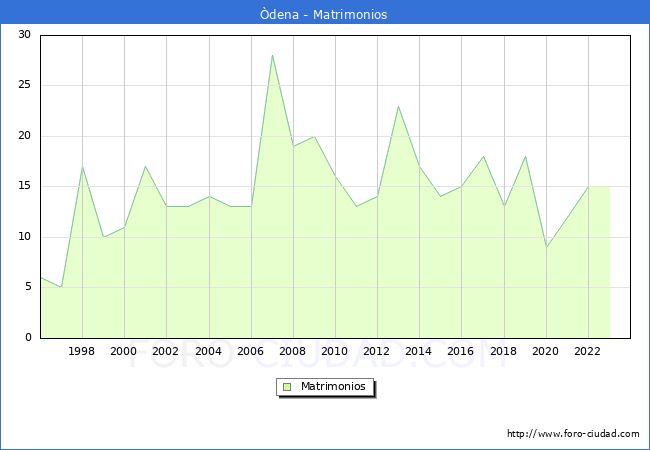Click the green Matrimonios legend swatch
The height and width of the screenshot is (450, 650).
[x=287, y=387]
